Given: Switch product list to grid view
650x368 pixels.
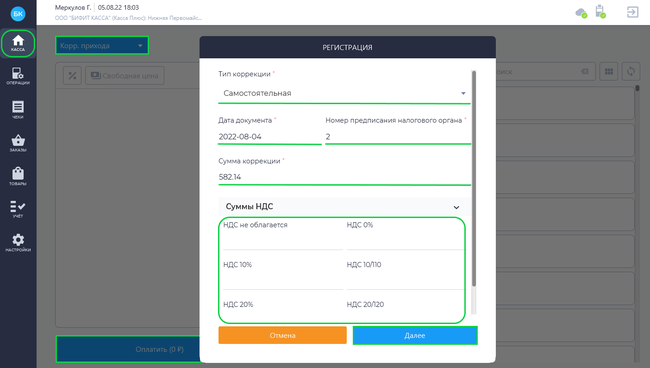Looking at the screenshot, I should pyautogui.click(x=609, y=72).
